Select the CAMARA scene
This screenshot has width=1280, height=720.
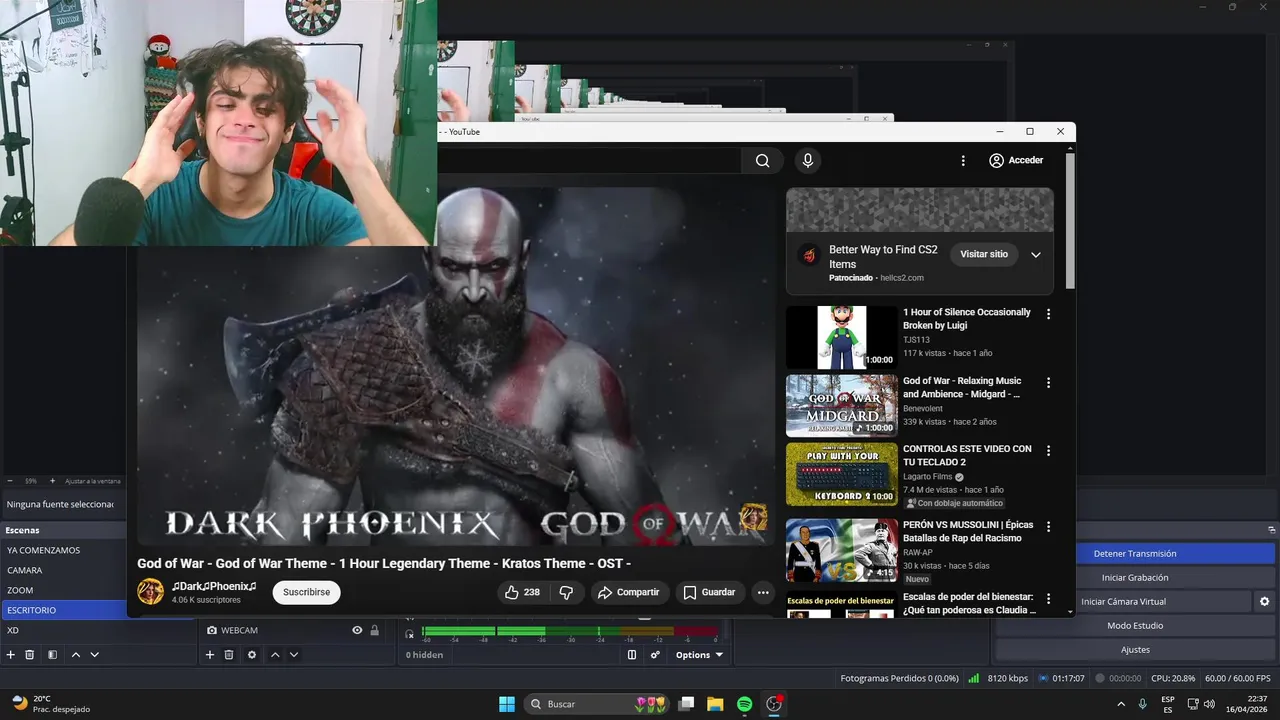(x=63, y=570)
